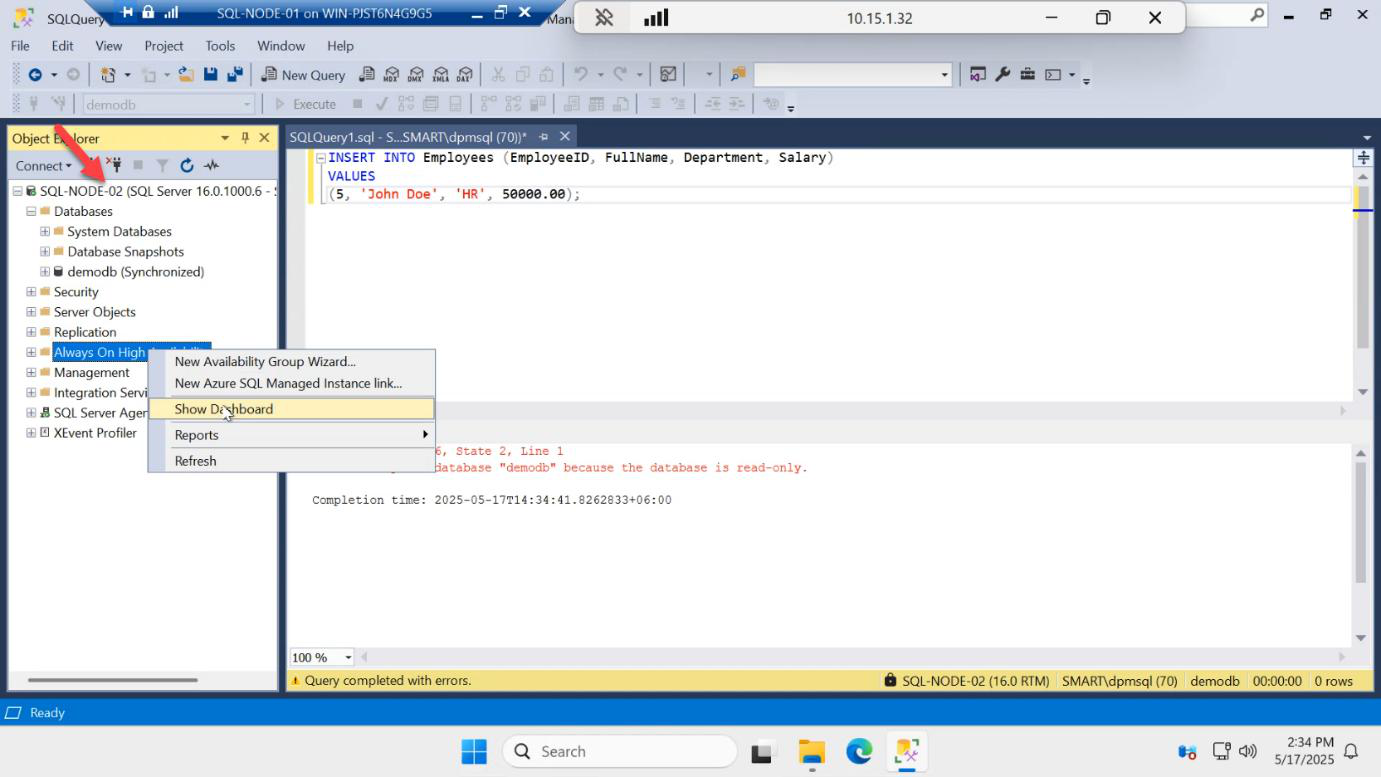Expand the Replication folder node
The image size is (1381, 777).
(31, 332)
